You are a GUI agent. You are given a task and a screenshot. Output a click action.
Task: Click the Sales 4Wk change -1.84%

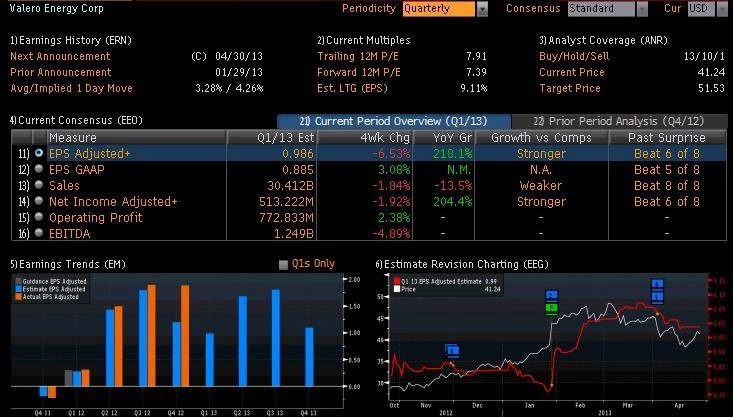[x=391, y=186]
